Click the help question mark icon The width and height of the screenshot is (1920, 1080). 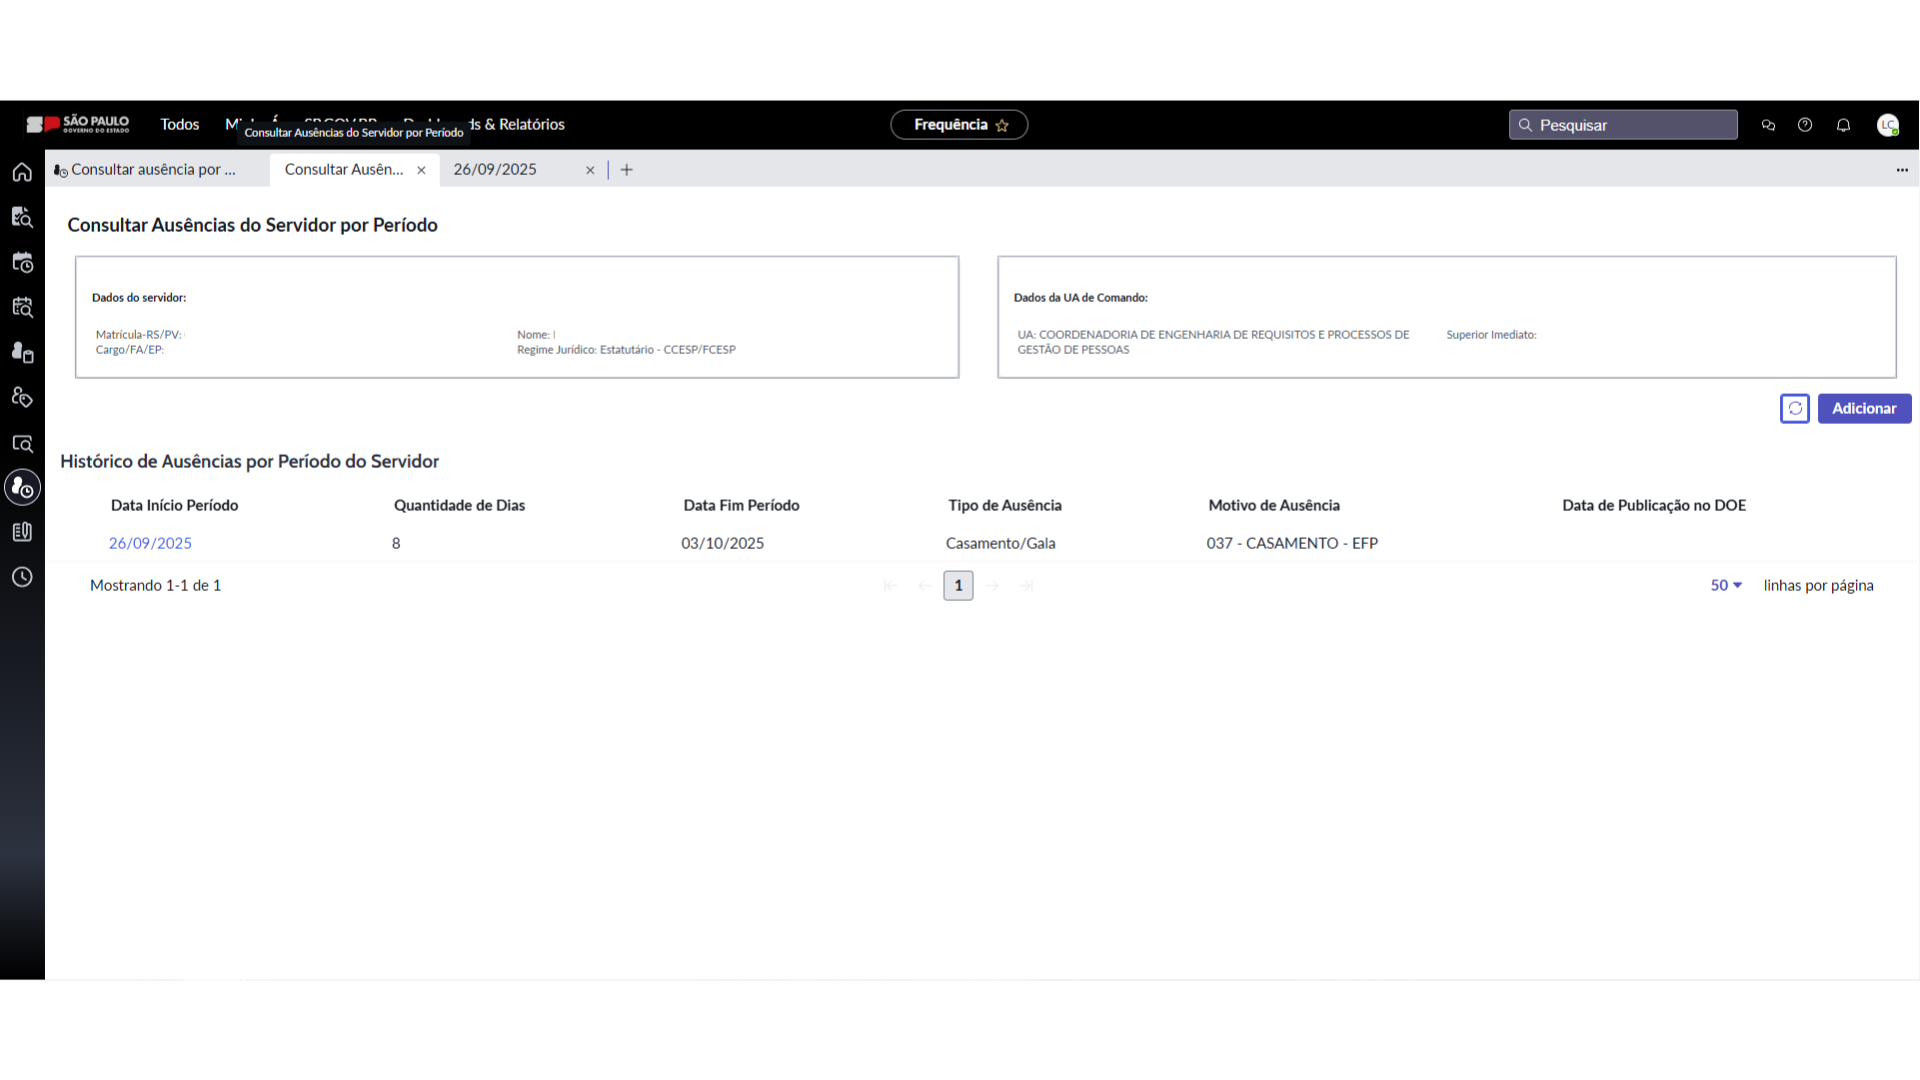tap(1805, 125)
